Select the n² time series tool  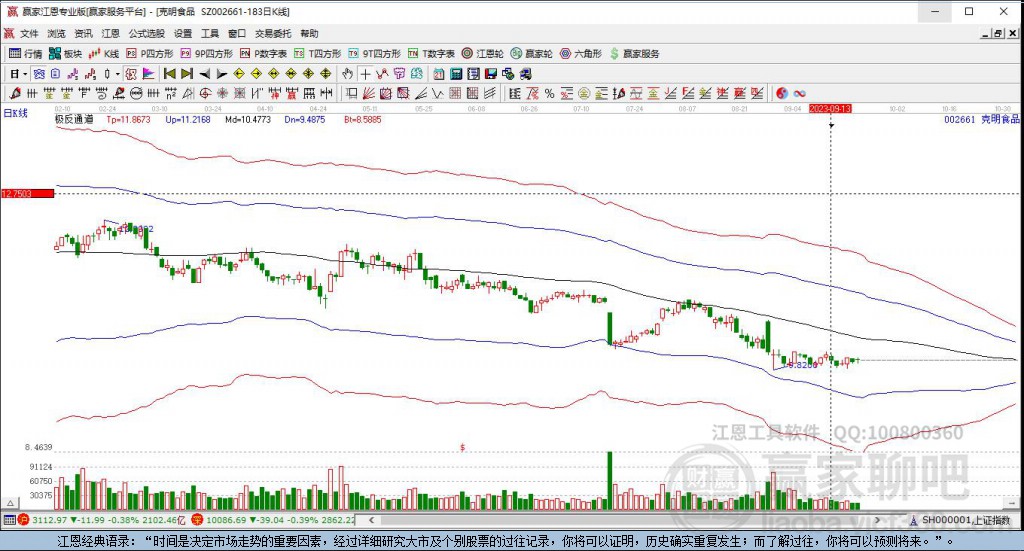(170, 93)
